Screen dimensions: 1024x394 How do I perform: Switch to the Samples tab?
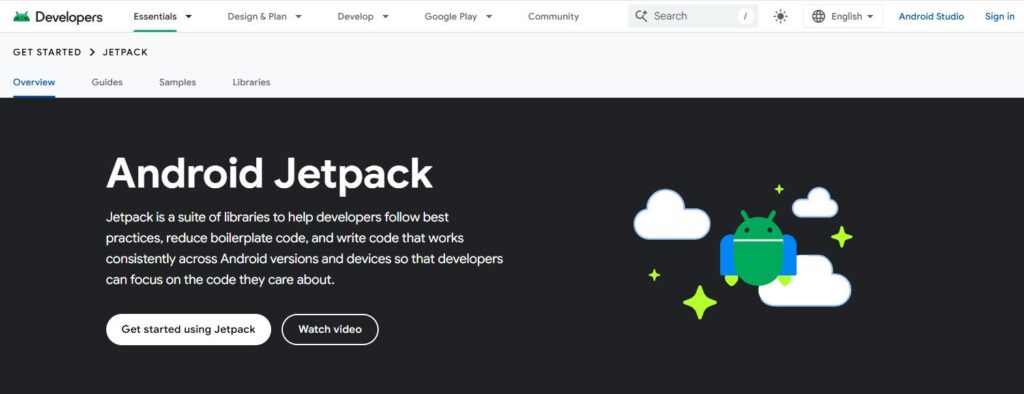(x=178, y=82)
